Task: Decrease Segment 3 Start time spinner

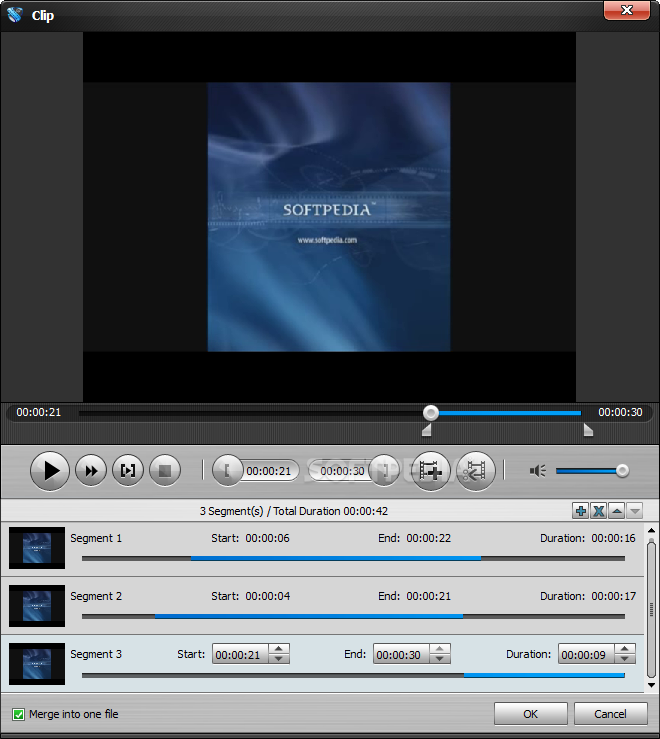Action: click(279, 659)
